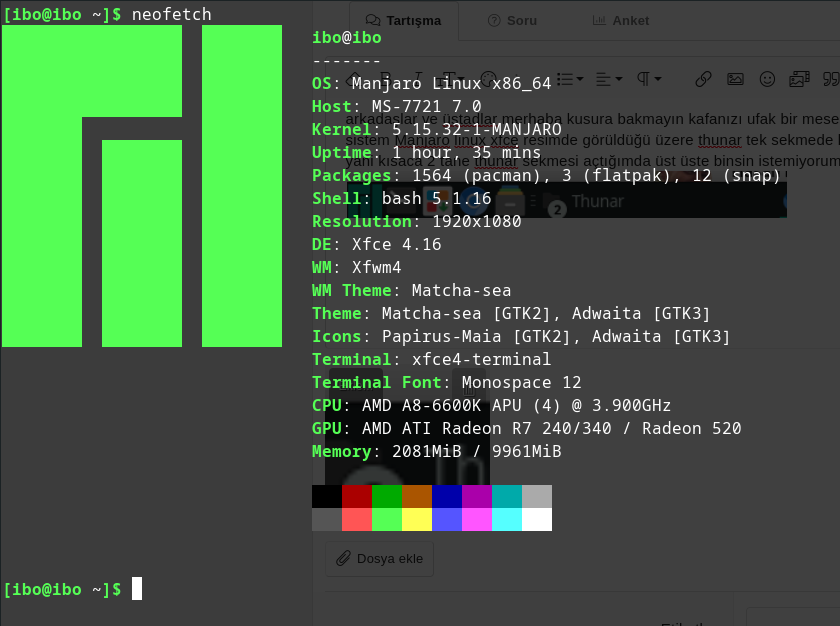Screen dimensions: 840x626
Task: Click the 'WM Theme: Matcha-sea' line
Action: coord(411,291)
